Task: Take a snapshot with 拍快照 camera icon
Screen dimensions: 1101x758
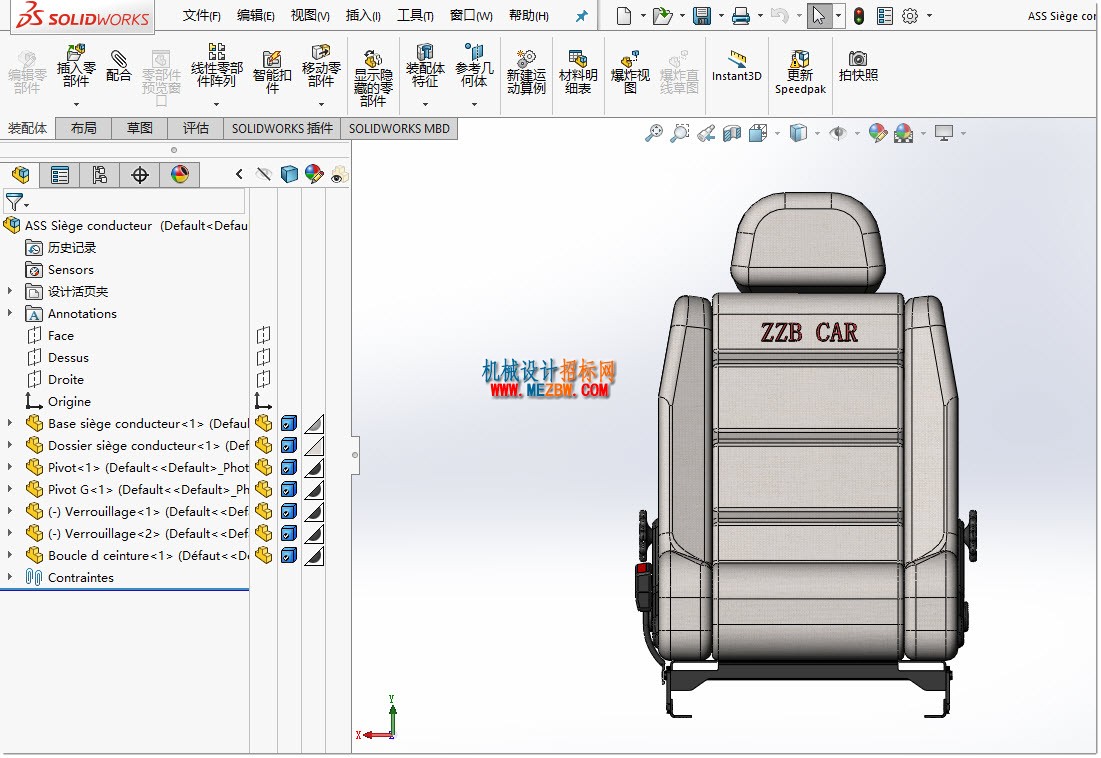Action: (858, 66)
